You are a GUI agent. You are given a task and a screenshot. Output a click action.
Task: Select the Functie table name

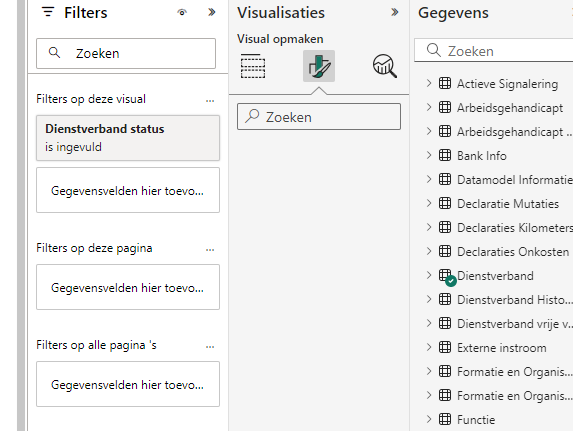[476, 420]
